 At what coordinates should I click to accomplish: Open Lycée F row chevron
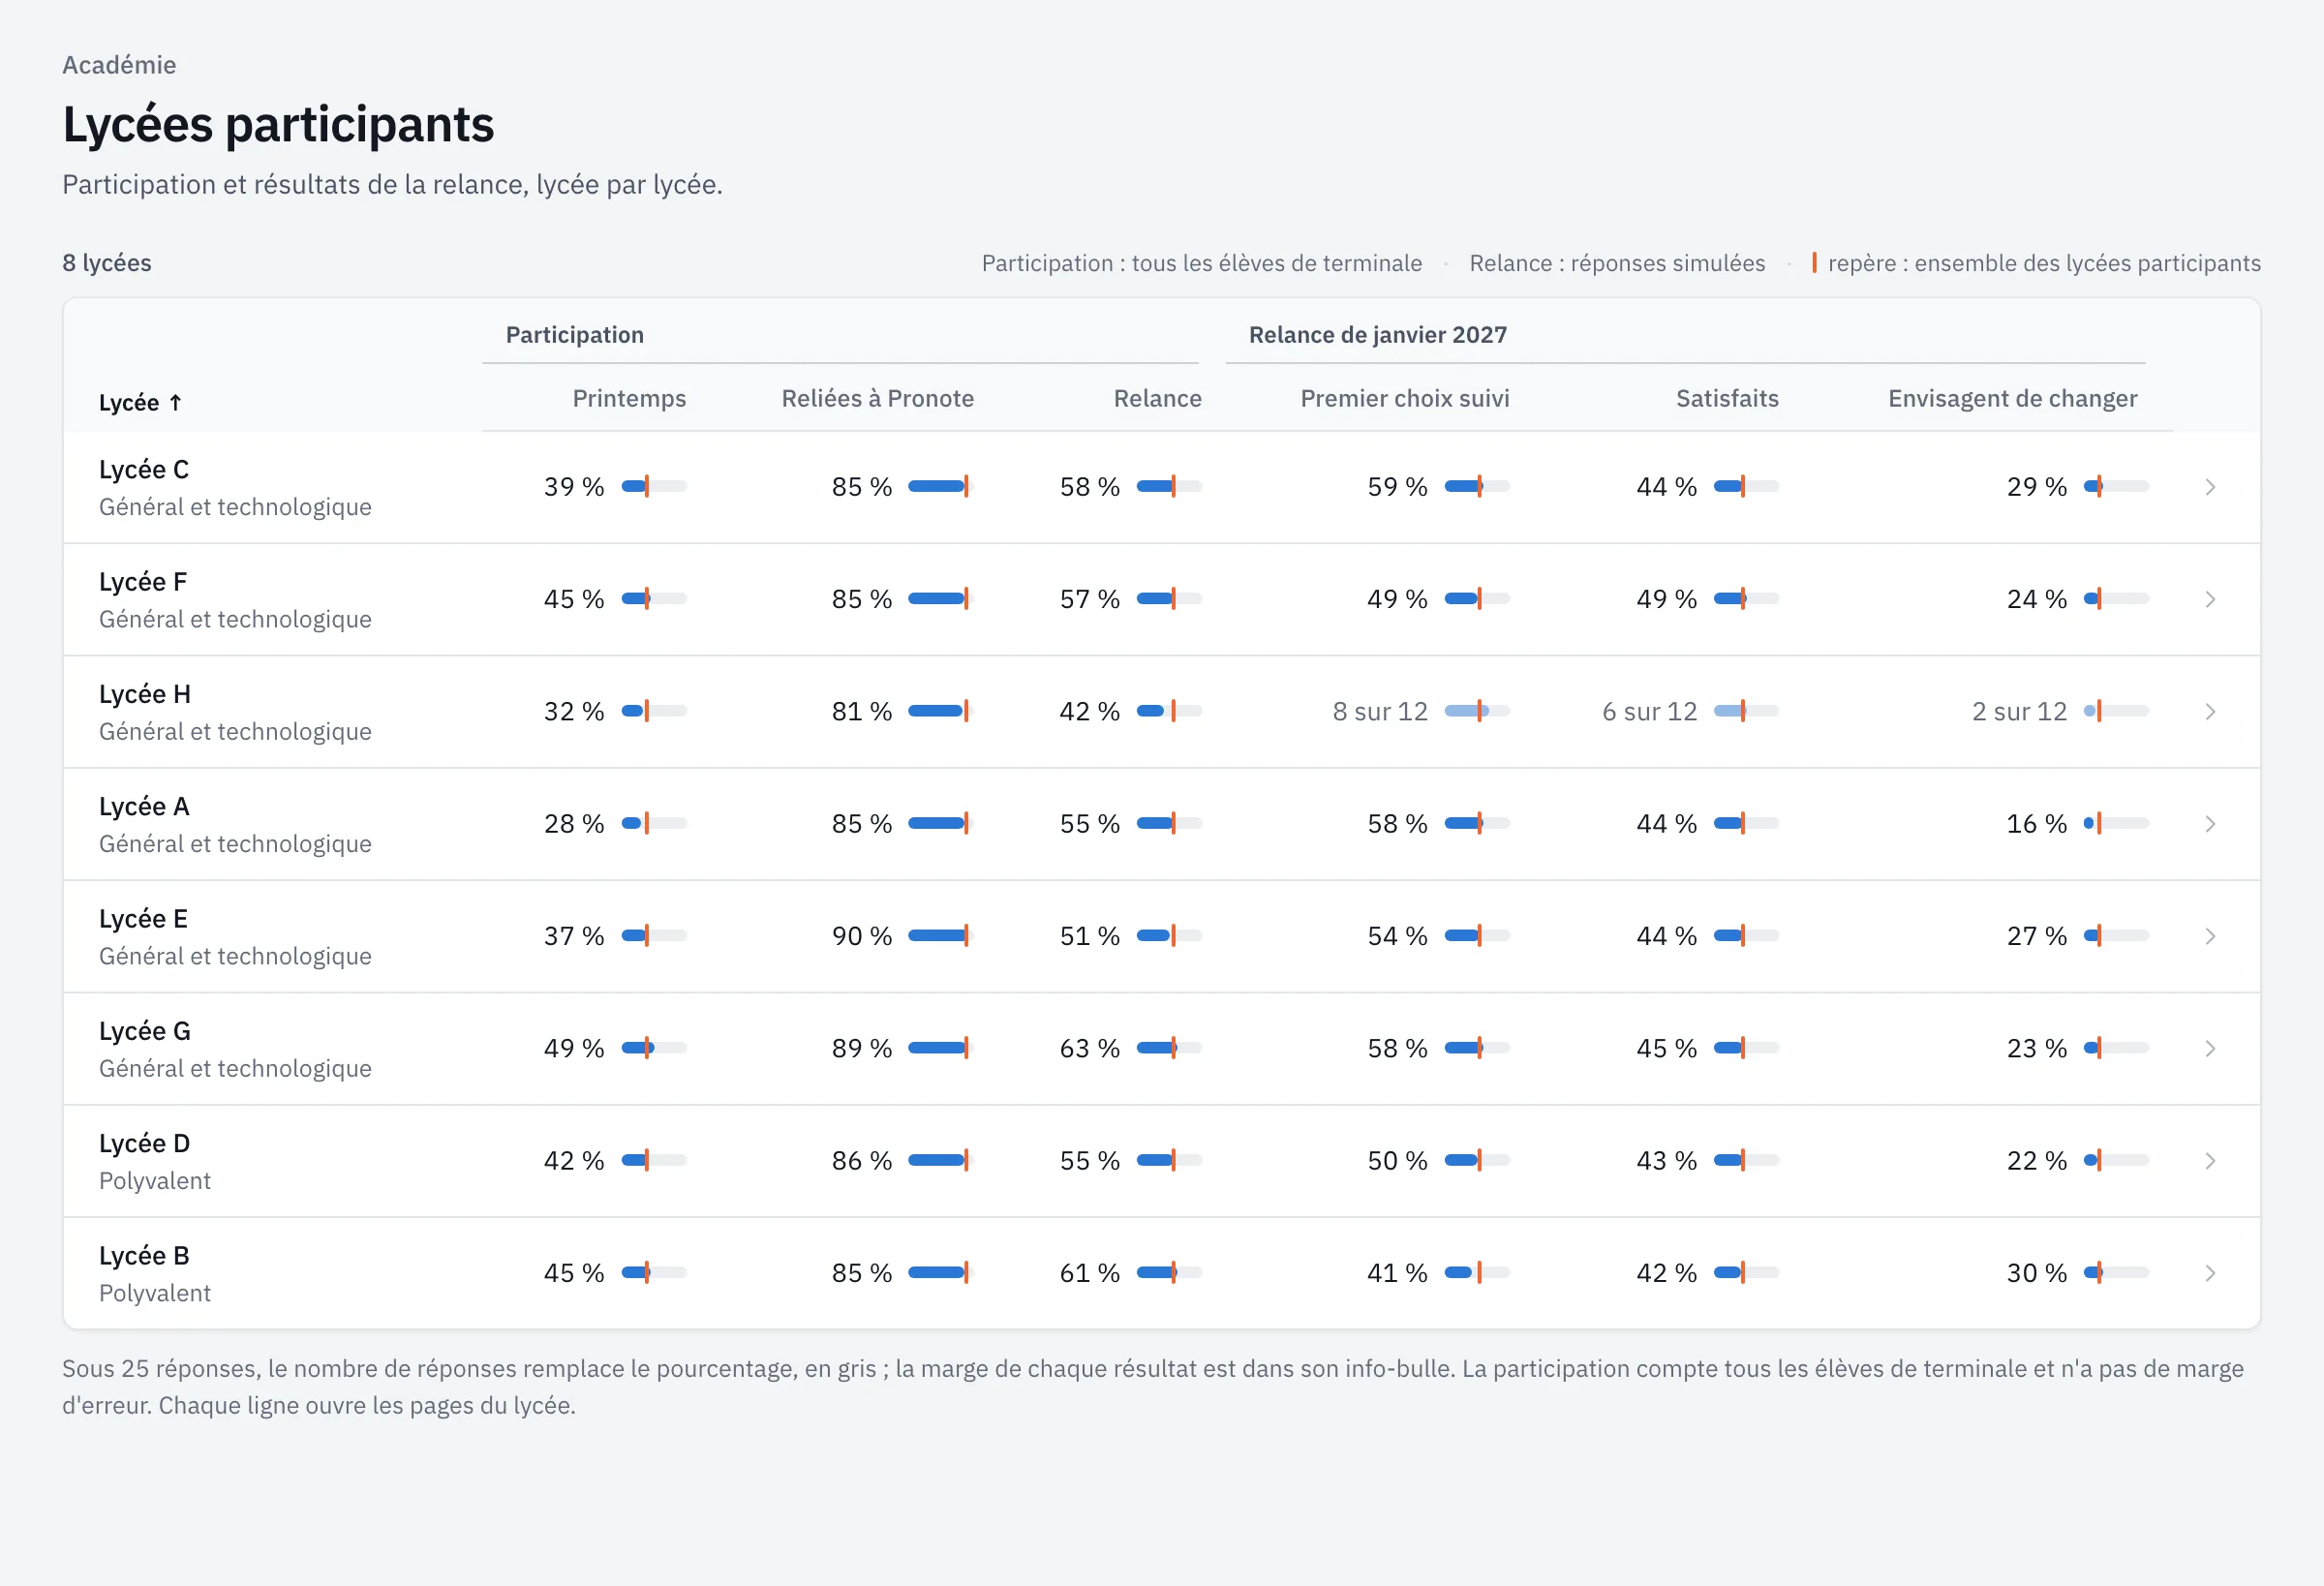click(2210, 599)
